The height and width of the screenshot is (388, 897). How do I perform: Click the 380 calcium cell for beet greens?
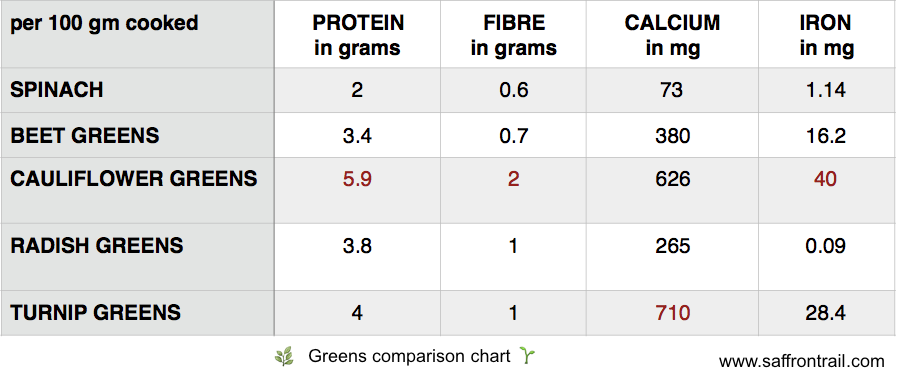[672, 135]
